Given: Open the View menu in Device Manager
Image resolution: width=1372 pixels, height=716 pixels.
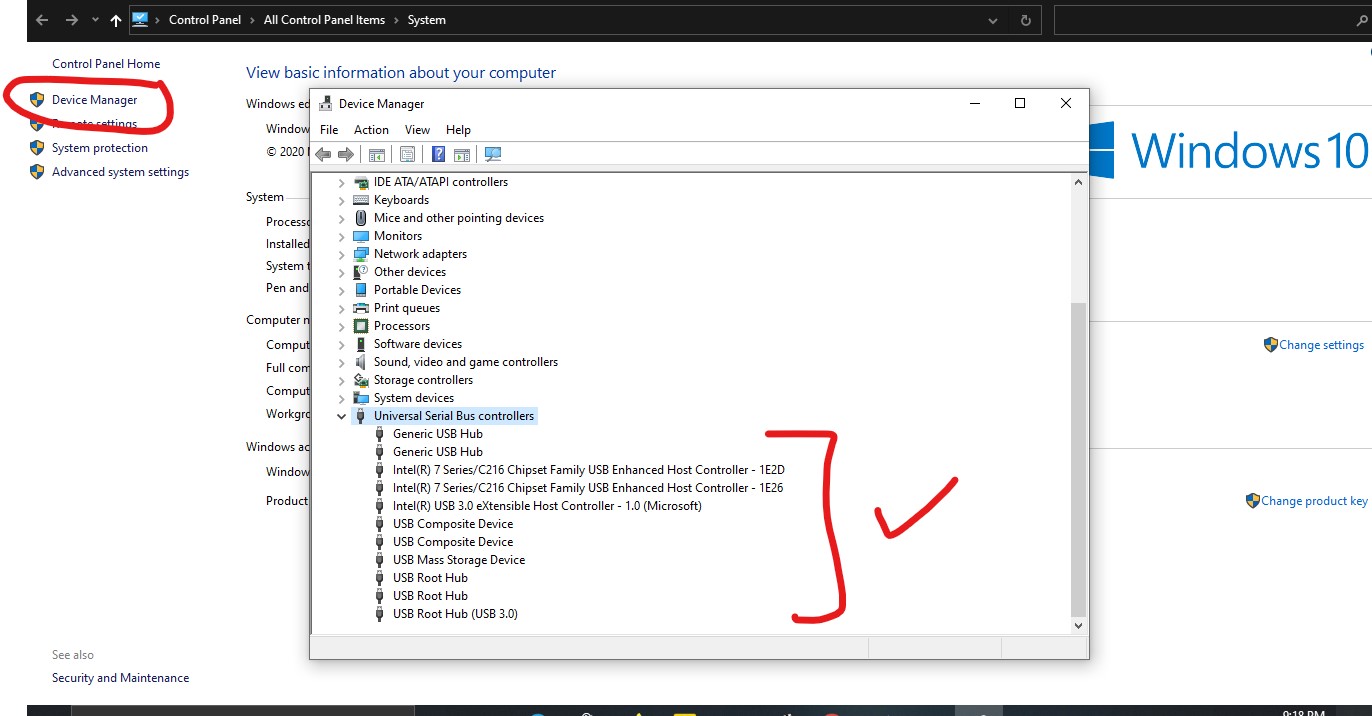Looking at the screenshot, I should [x=417, y=130].
